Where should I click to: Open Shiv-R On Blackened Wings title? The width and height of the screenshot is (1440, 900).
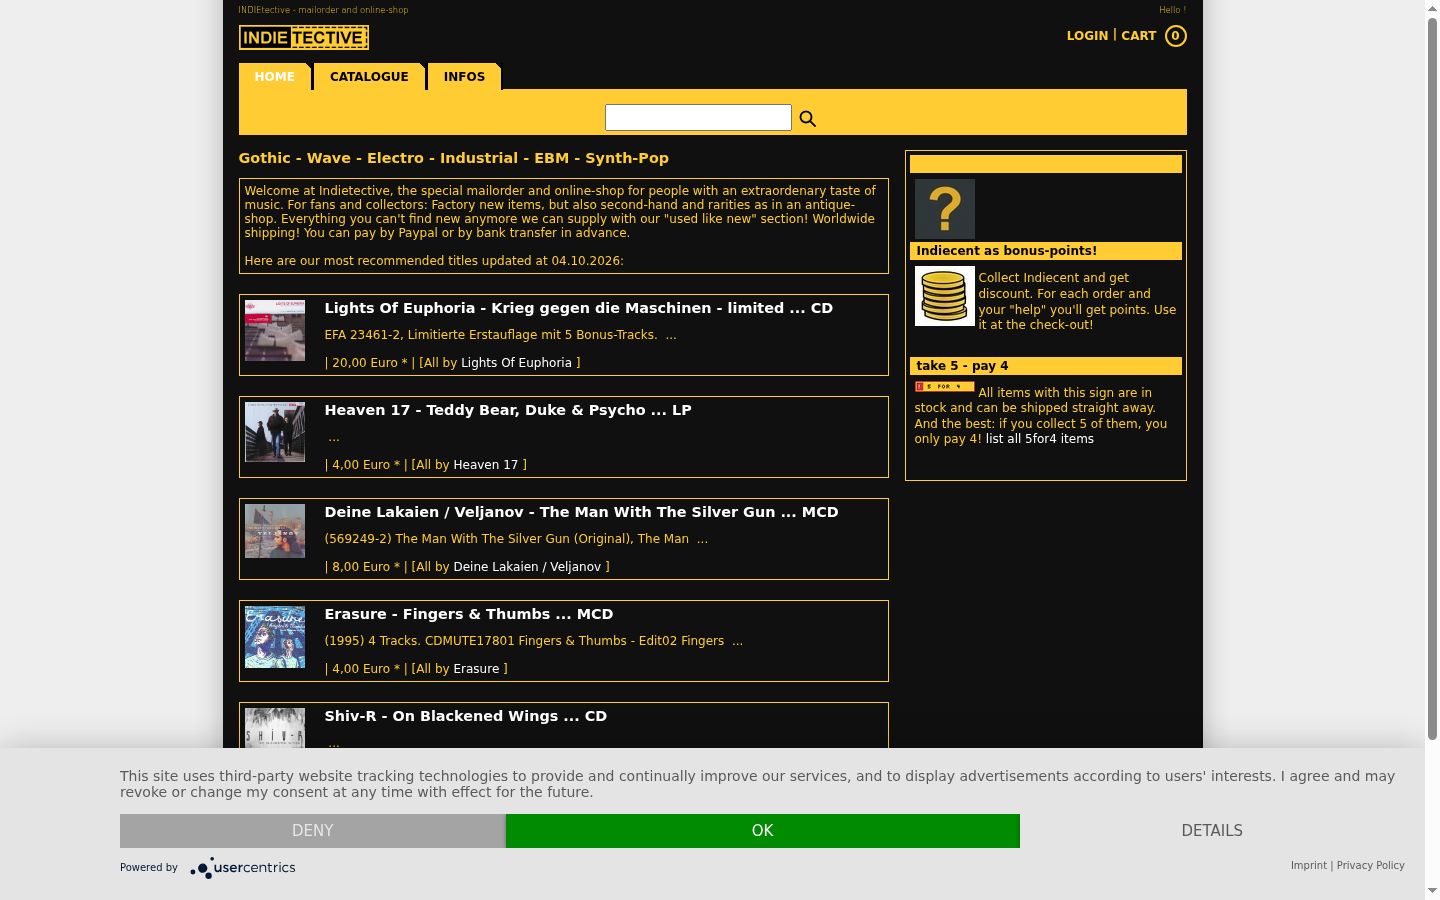point(465,716)
